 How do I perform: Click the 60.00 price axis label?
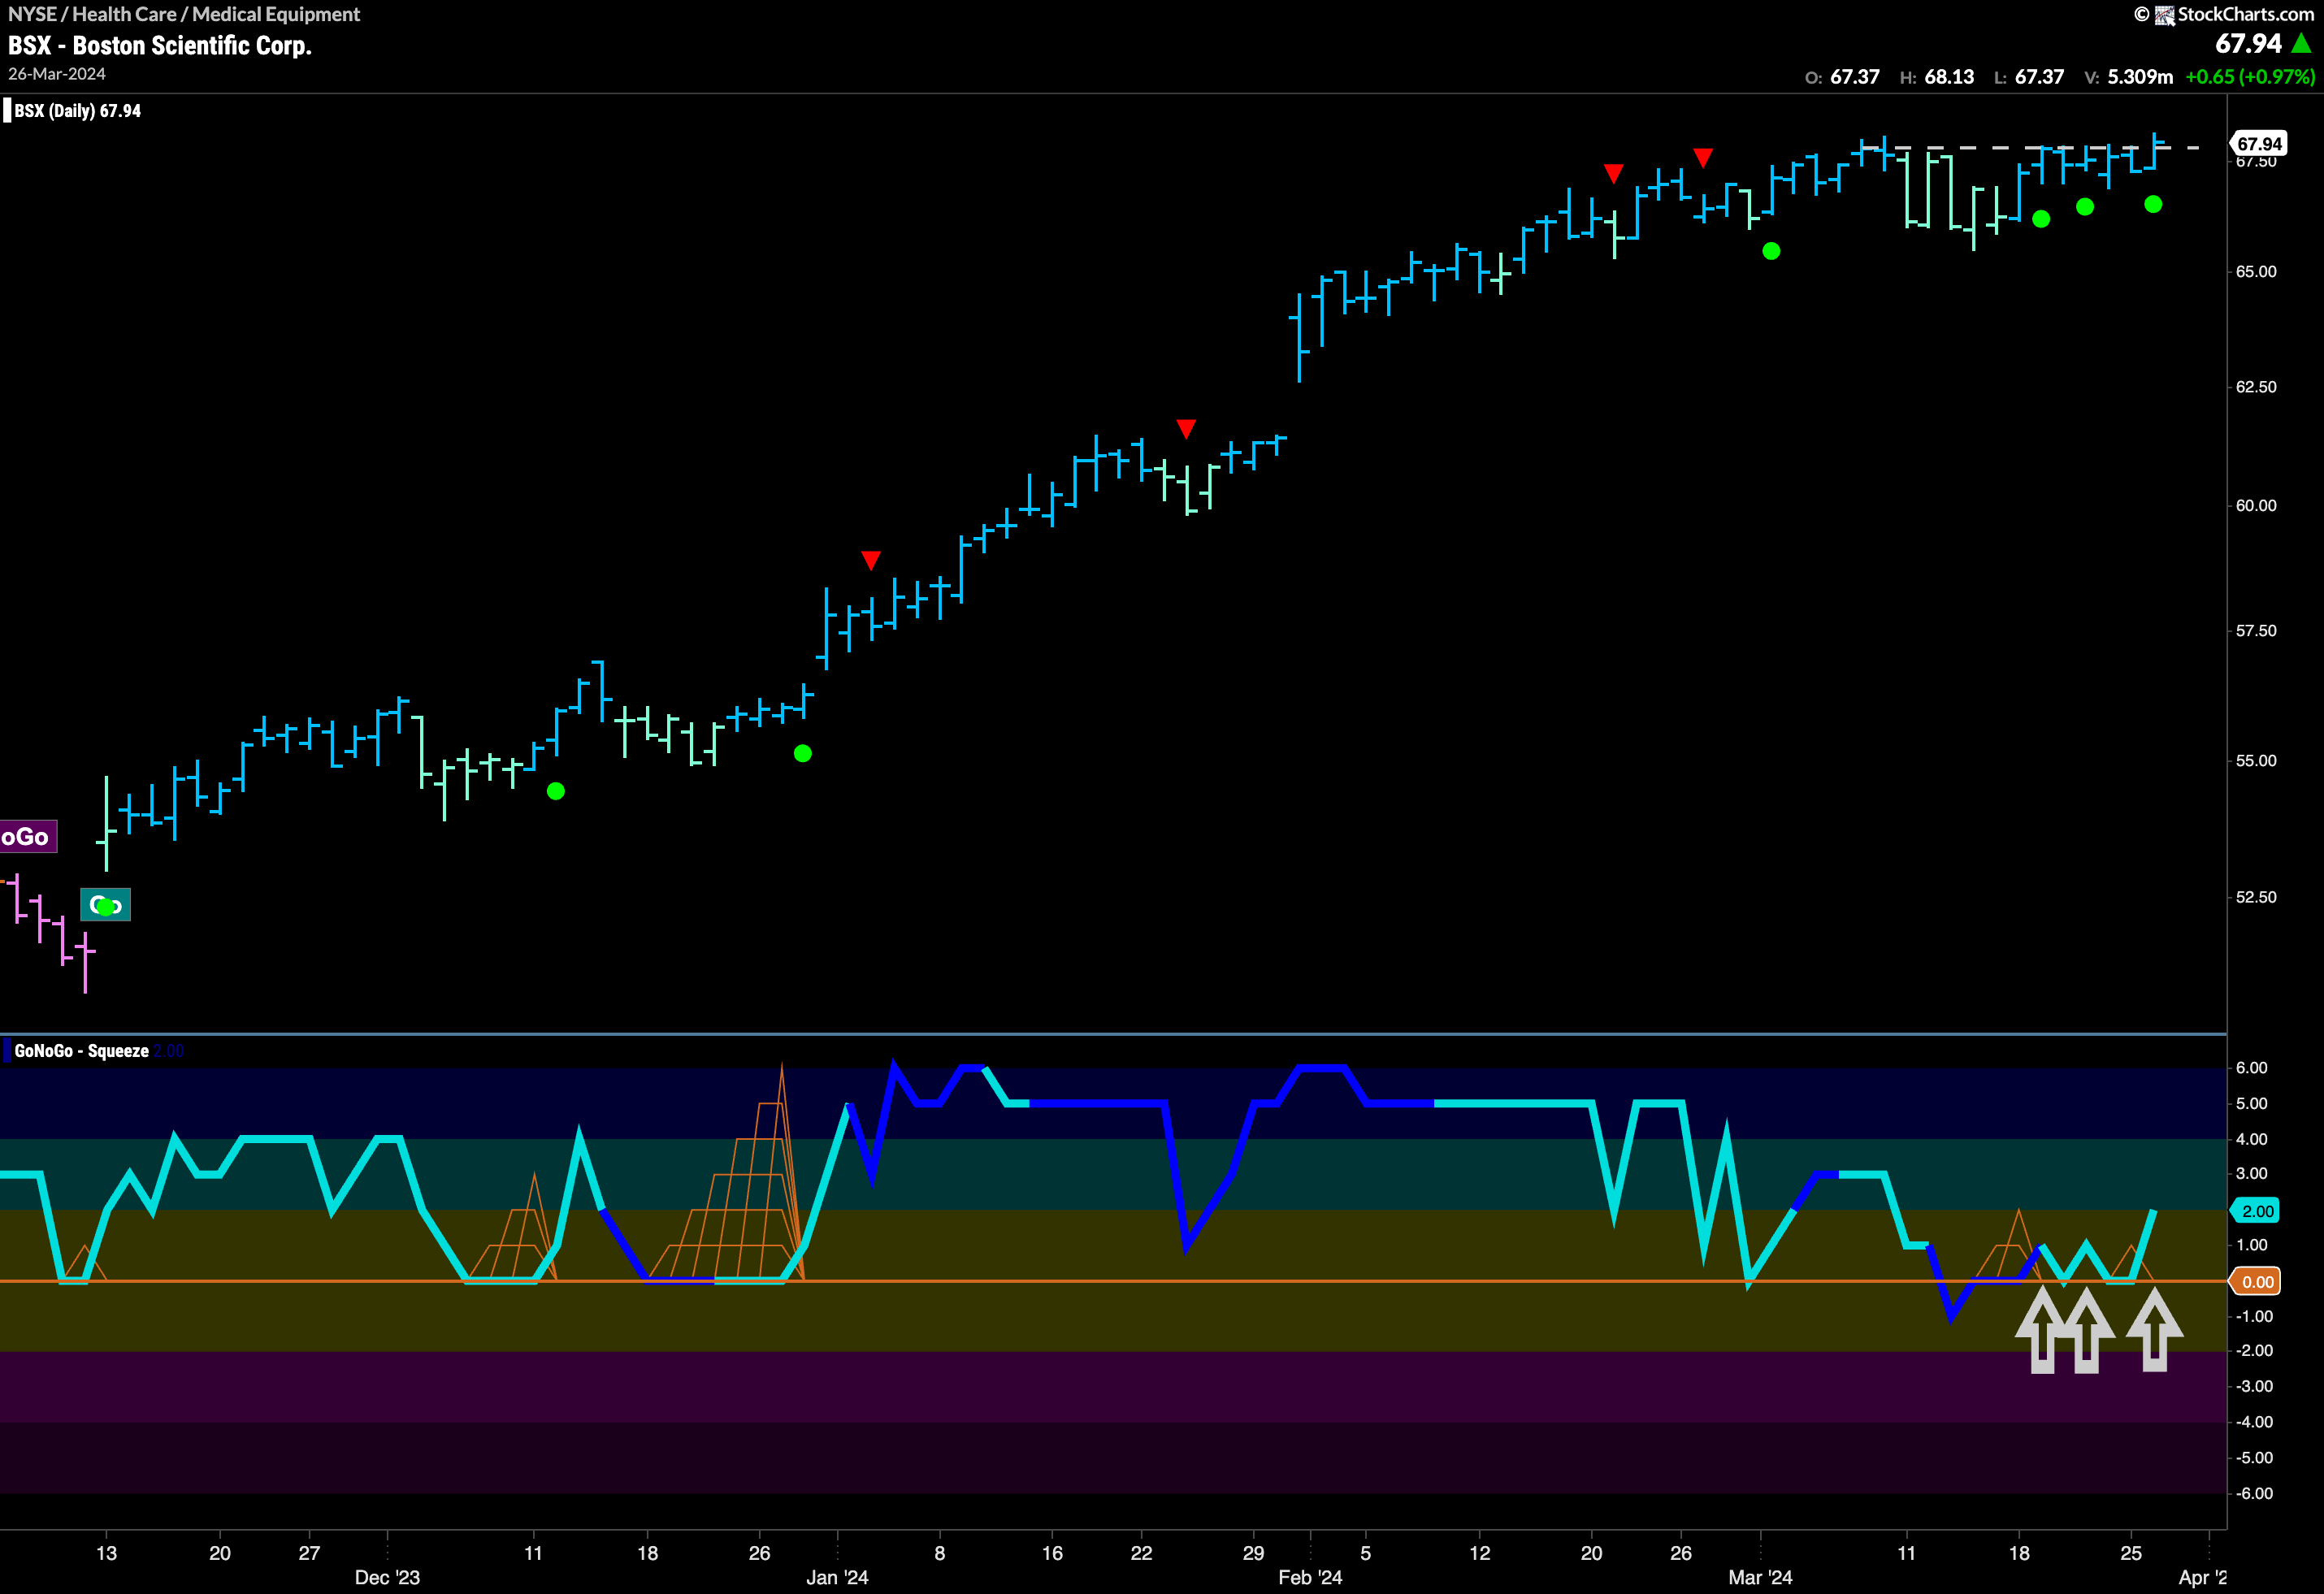pyautogui.click(x=2256, y=506)
